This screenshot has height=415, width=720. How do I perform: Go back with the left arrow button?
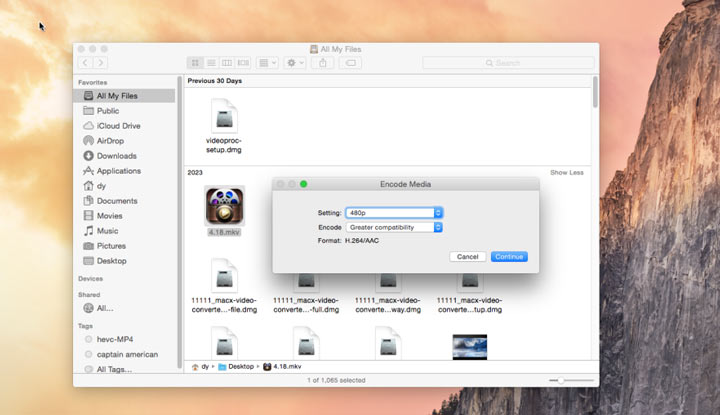pyautogui.click(x=86, y=63)
